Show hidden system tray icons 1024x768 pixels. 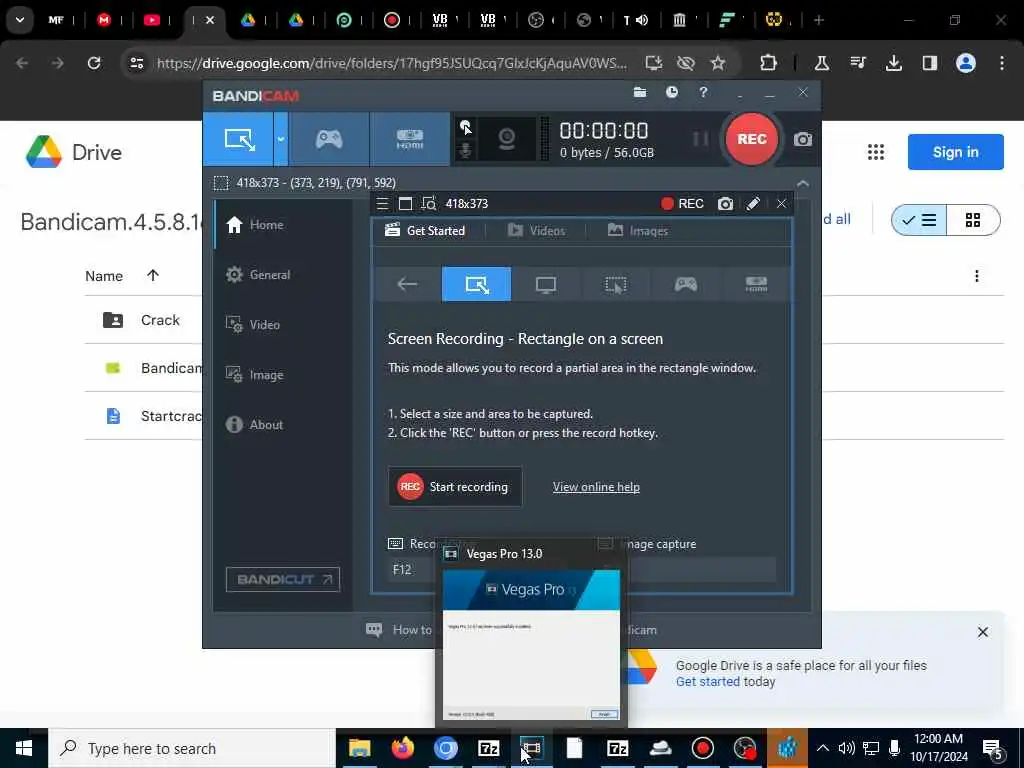point(823,748)
